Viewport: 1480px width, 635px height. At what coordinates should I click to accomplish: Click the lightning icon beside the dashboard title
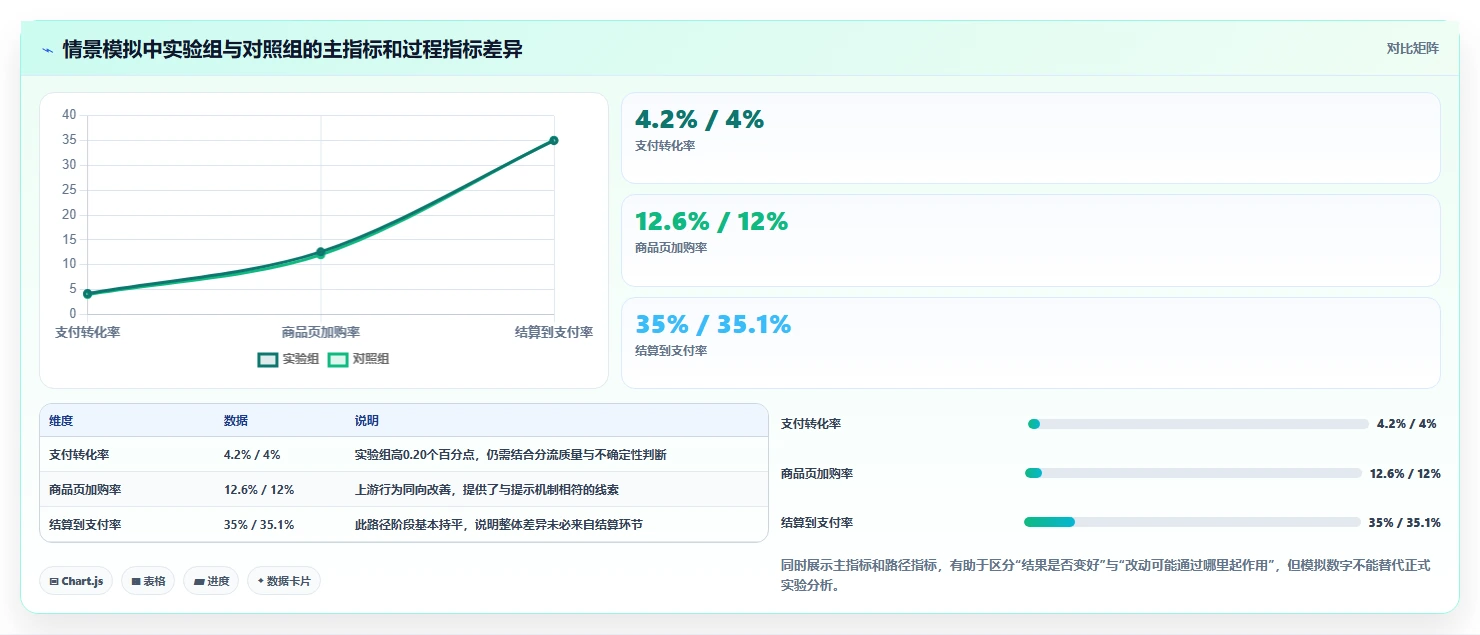coord(47,50)
